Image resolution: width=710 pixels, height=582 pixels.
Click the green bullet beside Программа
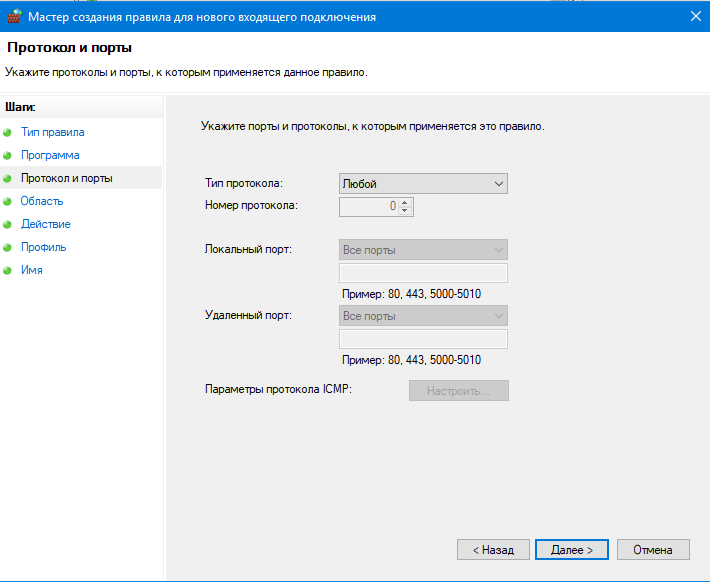[x=8, y=156]
